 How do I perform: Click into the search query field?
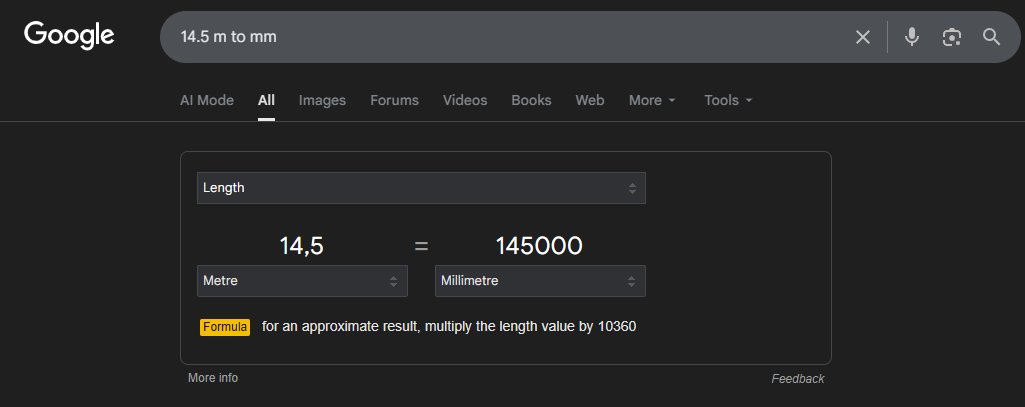pyautogui.click(x=500, y=37)
